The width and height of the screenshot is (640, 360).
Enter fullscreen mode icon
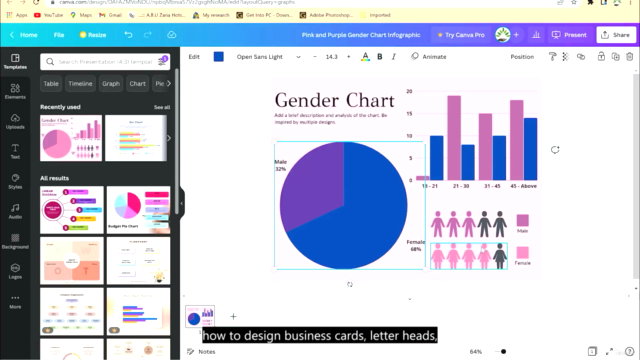[x=609, y=351]
